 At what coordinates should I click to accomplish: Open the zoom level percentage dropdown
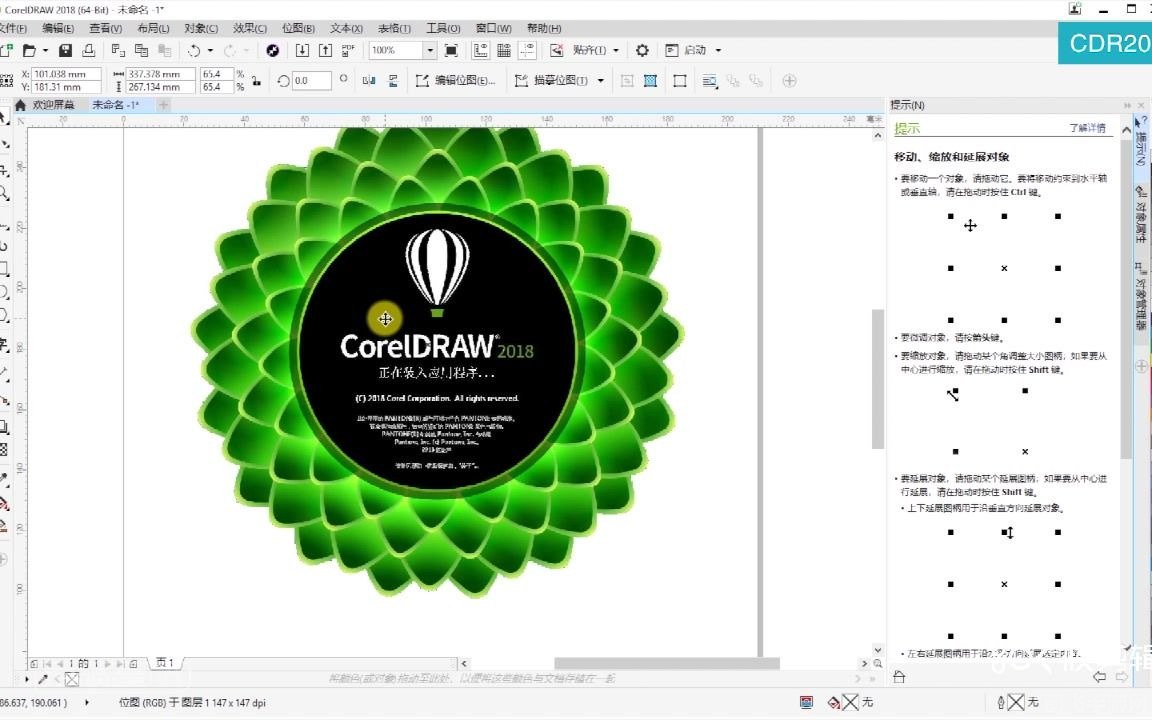click(428, 48)
